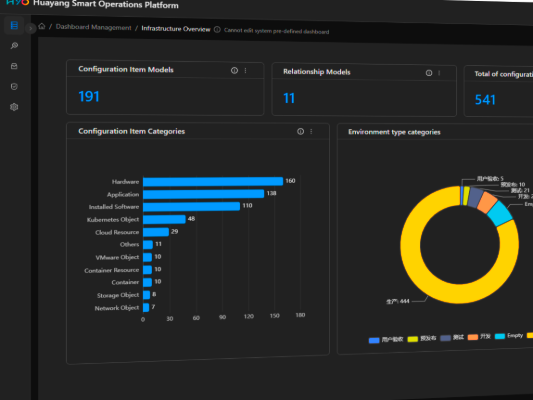
Task: Click the VMware Object bar
Action: [148, 257]
